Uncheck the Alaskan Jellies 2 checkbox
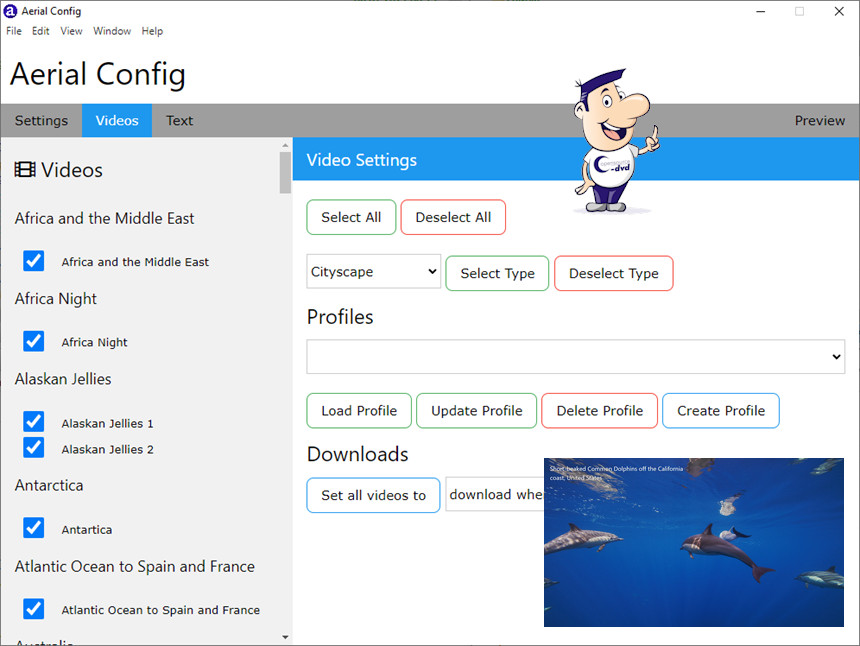 tap(34, 448)
